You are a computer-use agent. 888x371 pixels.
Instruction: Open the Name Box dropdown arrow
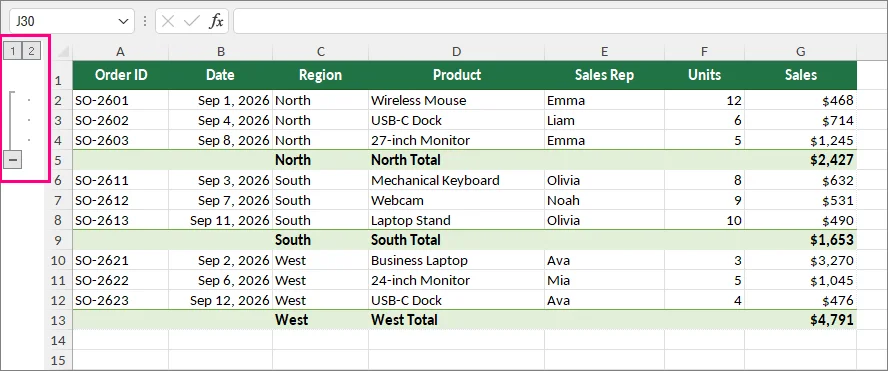coord(123,22)
